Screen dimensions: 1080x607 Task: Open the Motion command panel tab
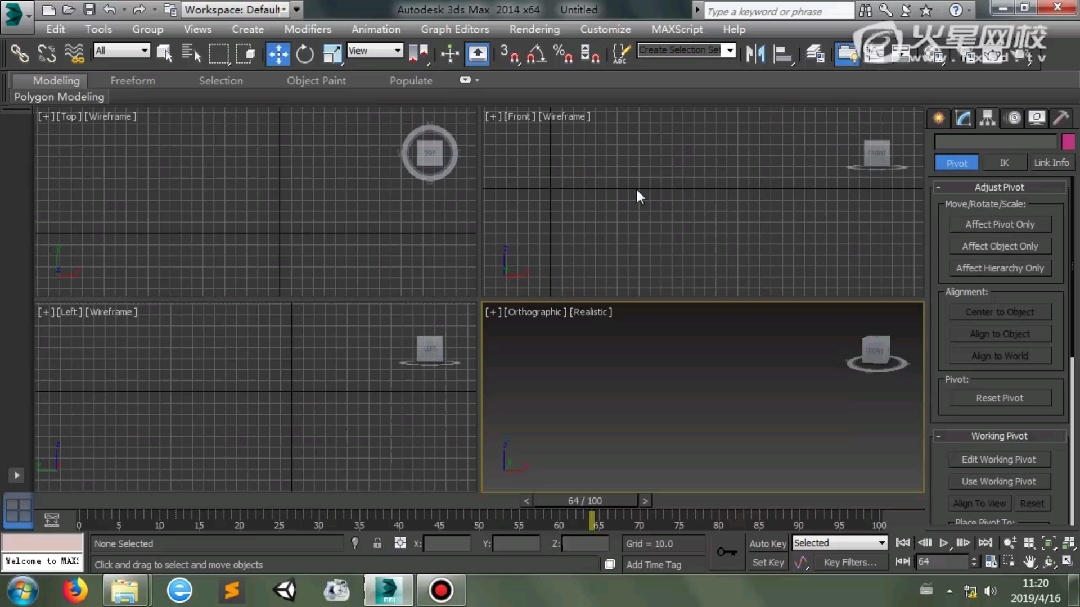coord(1012,119)
